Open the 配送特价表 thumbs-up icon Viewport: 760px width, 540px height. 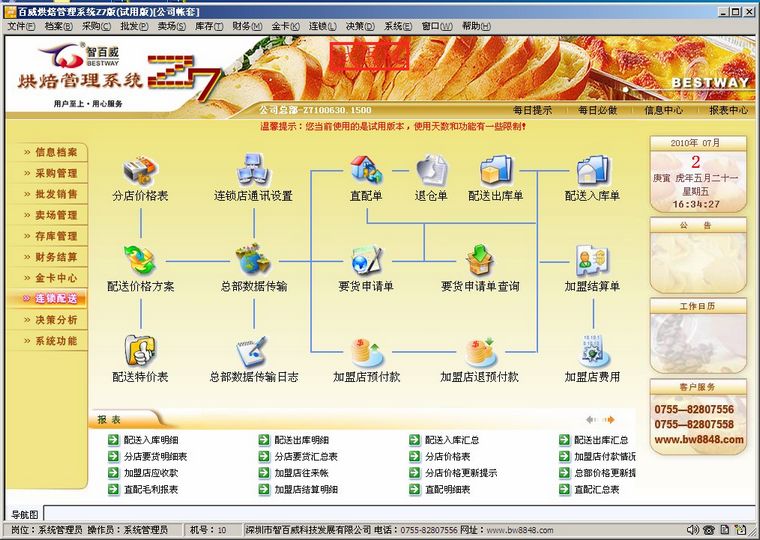(x=140, y=350)
